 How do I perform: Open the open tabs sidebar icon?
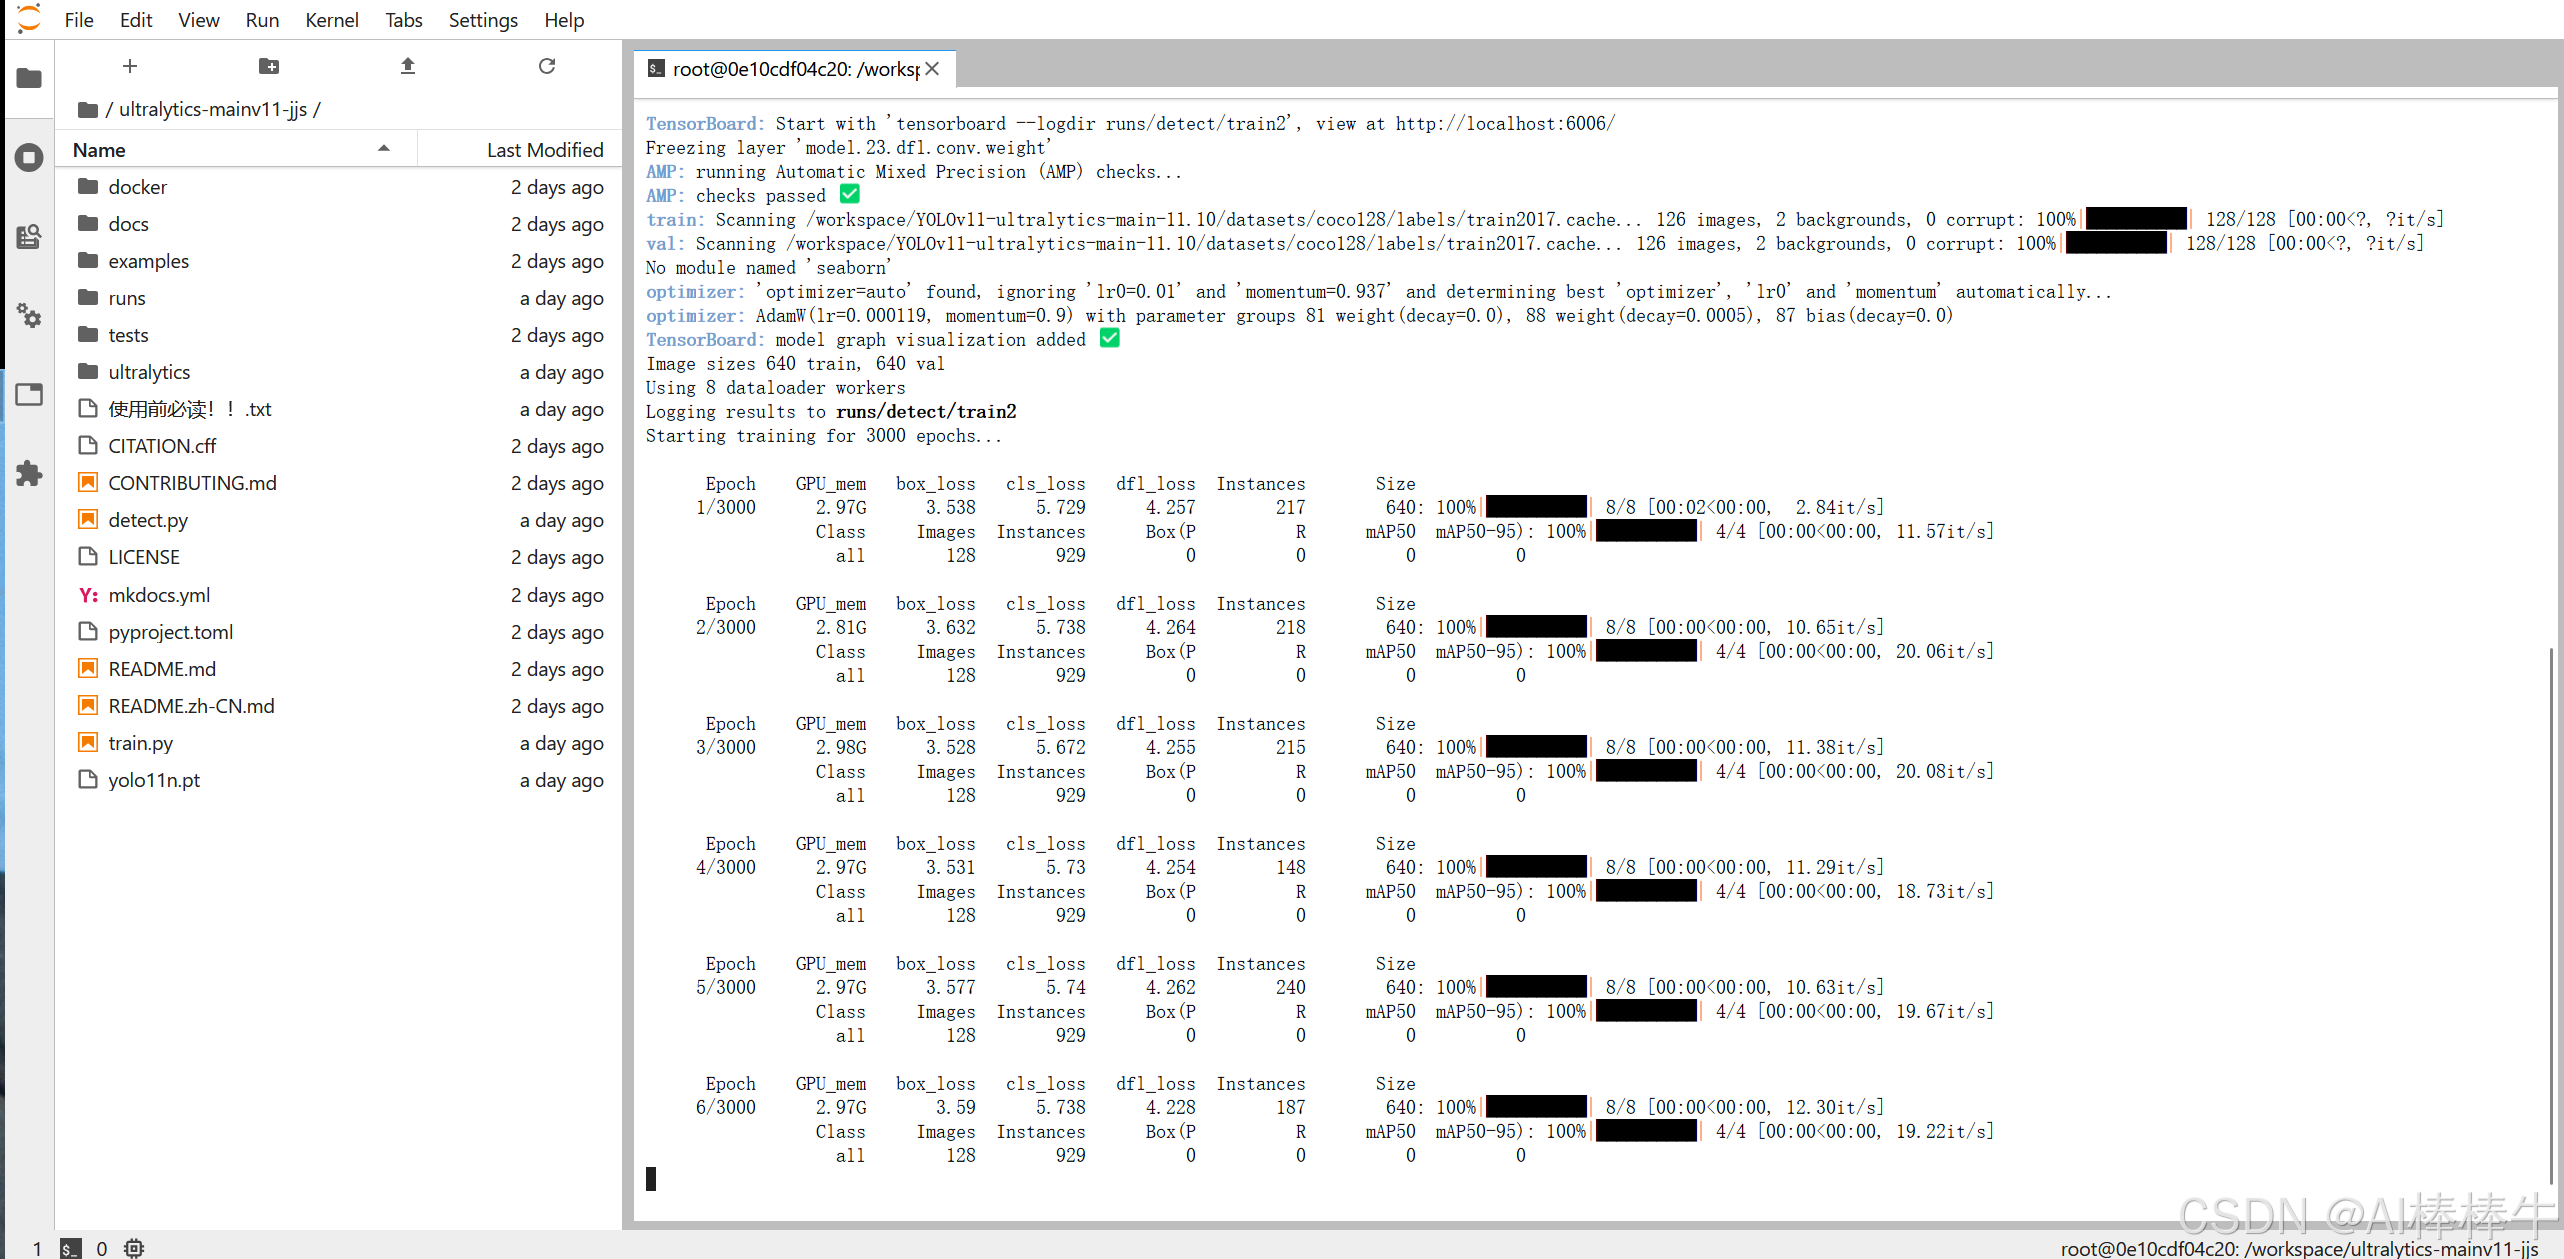point(29,394)
